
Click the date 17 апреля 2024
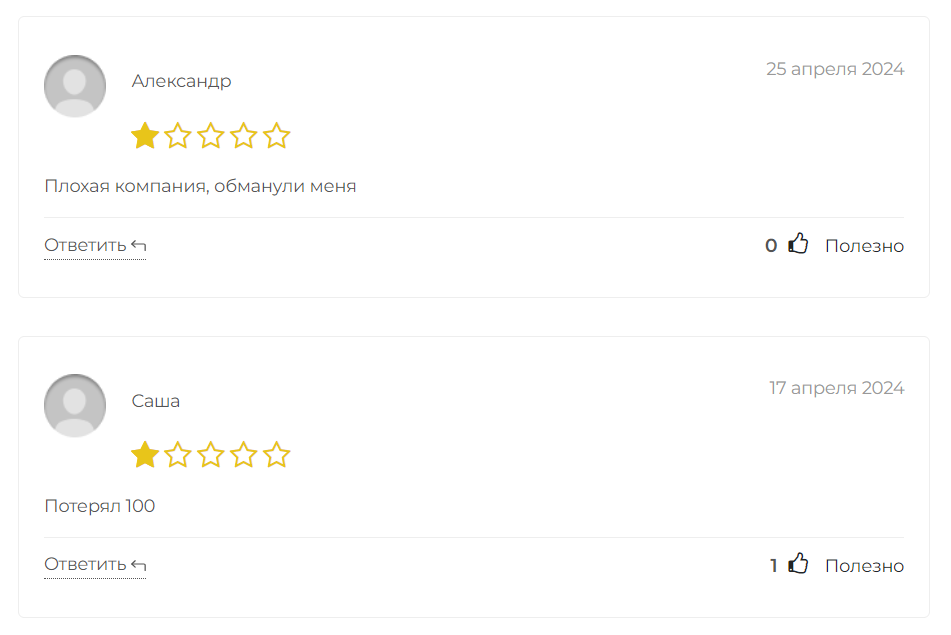(x=836, y=388)
